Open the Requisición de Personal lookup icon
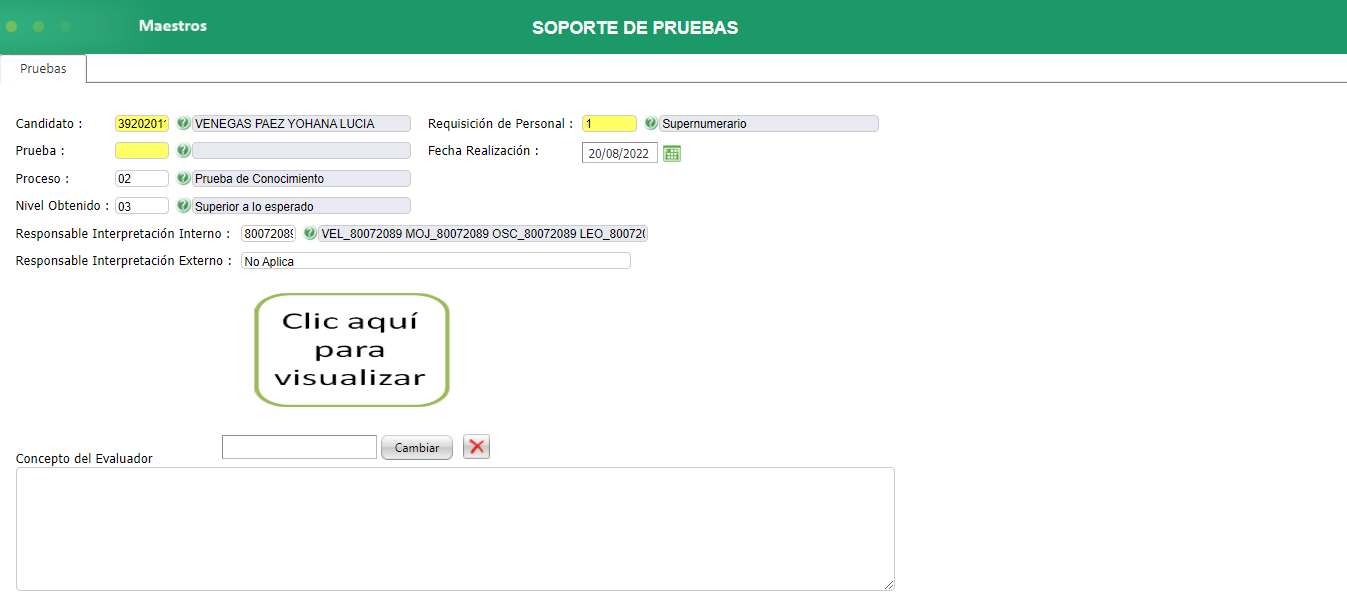Viewport: 1347px width, 600px height. tap(651, 122)
